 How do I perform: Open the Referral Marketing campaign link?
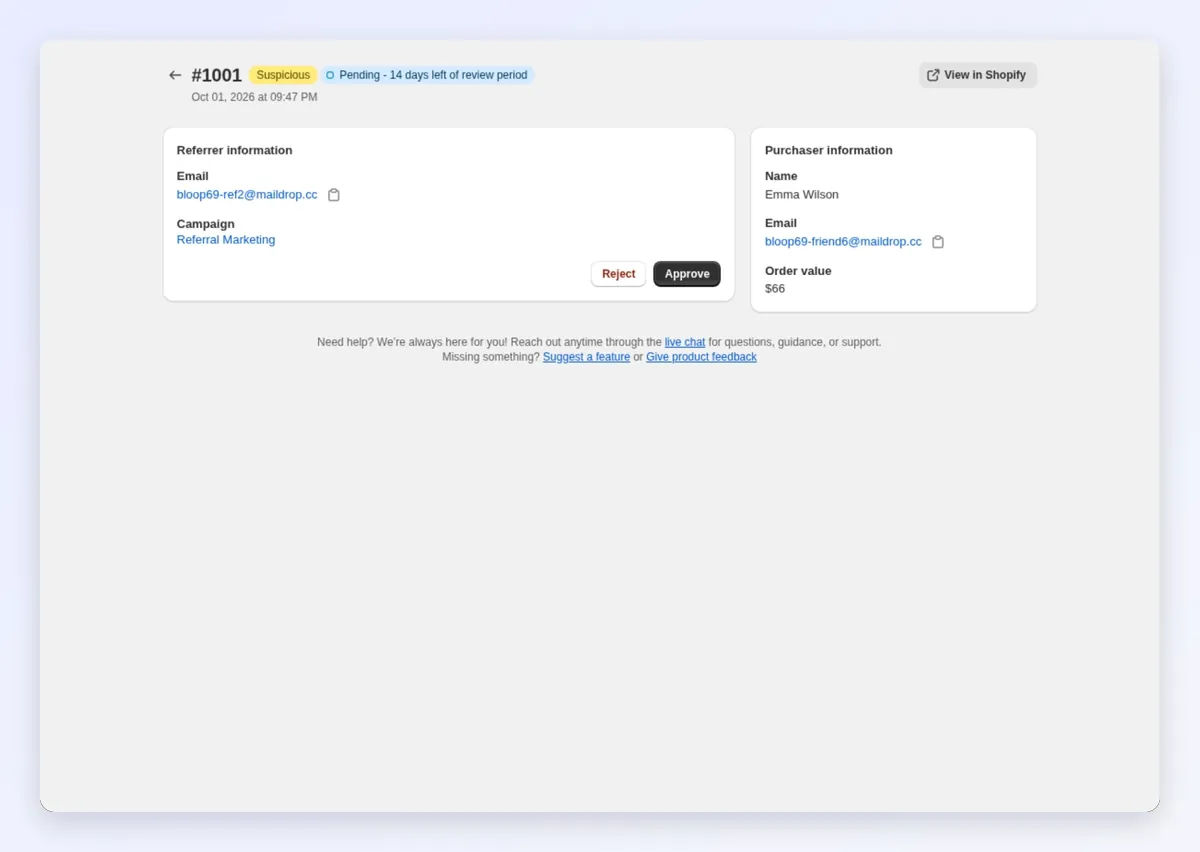(x=226, y=240)
